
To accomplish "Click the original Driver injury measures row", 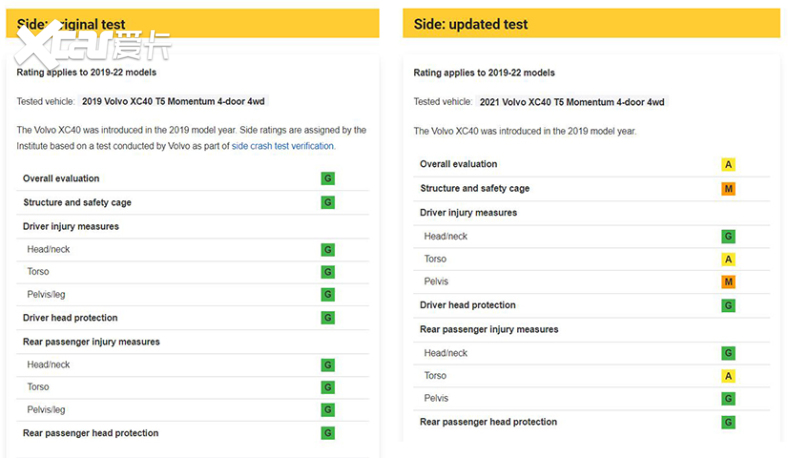I will pyautogui.click(x=192, y=227).
